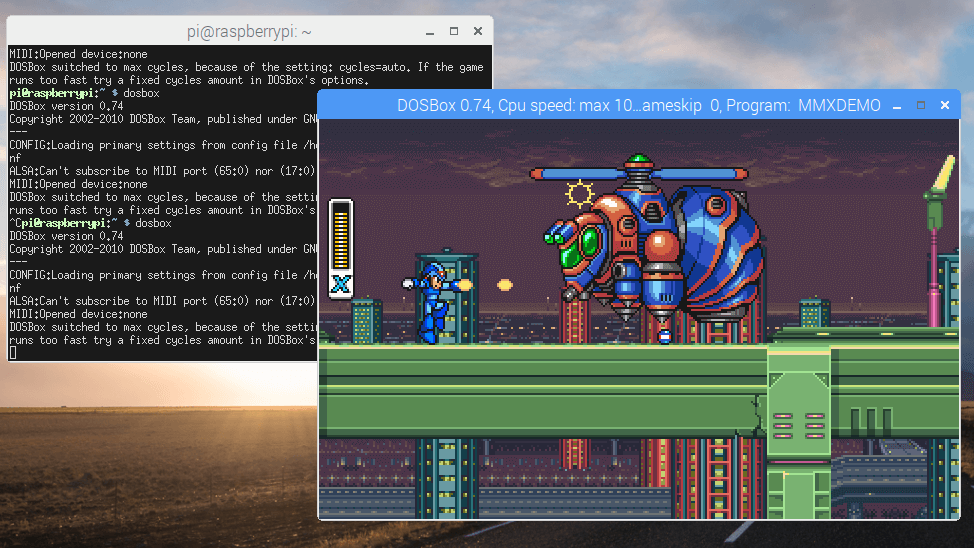The image size is (974, 548).
Task: Click the terminal cursor block at bottom
Action: [x=13, y=353]
